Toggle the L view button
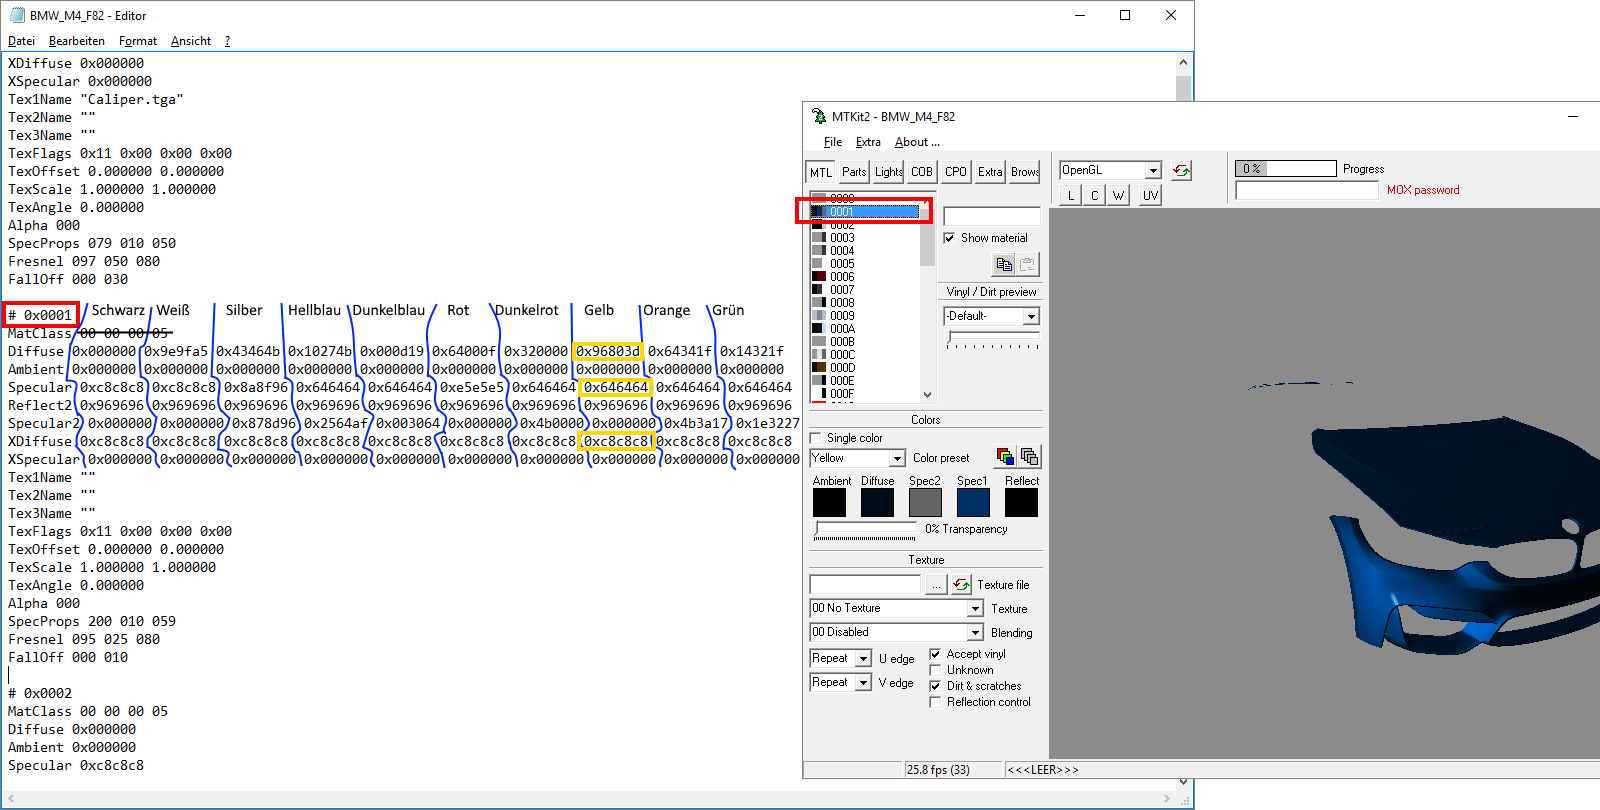 [1071, 195]
